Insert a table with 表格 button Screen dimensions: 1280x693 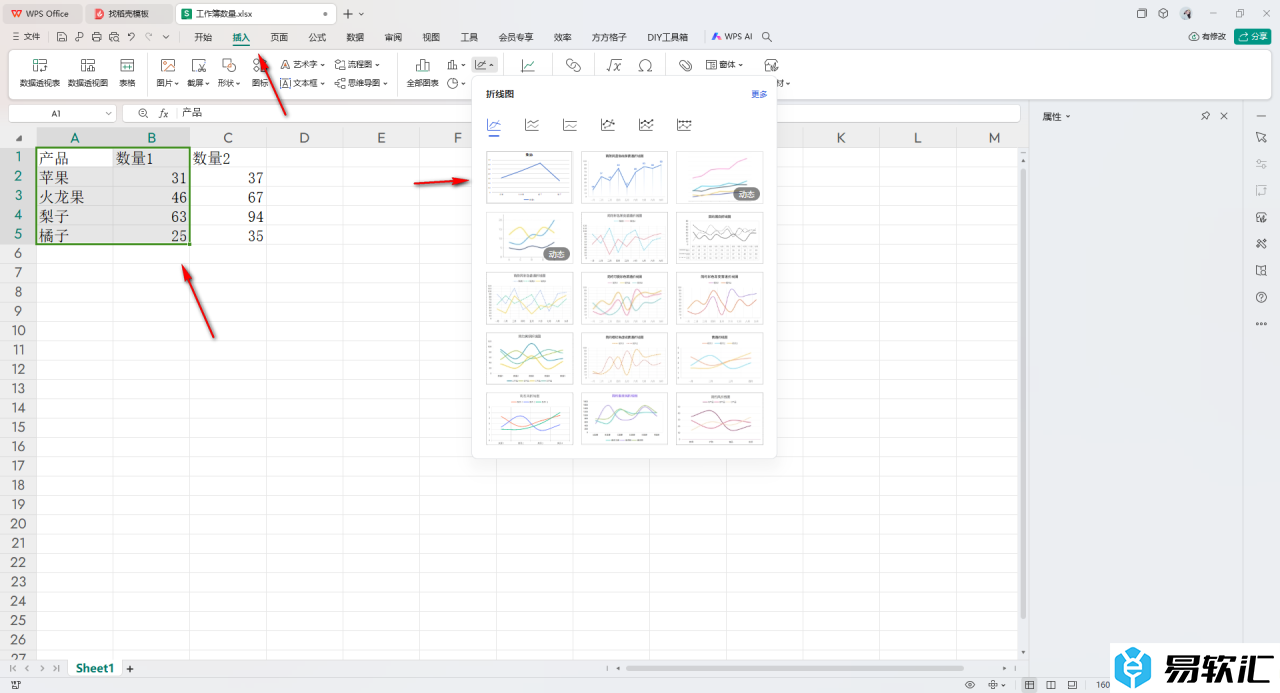(127, 72)
